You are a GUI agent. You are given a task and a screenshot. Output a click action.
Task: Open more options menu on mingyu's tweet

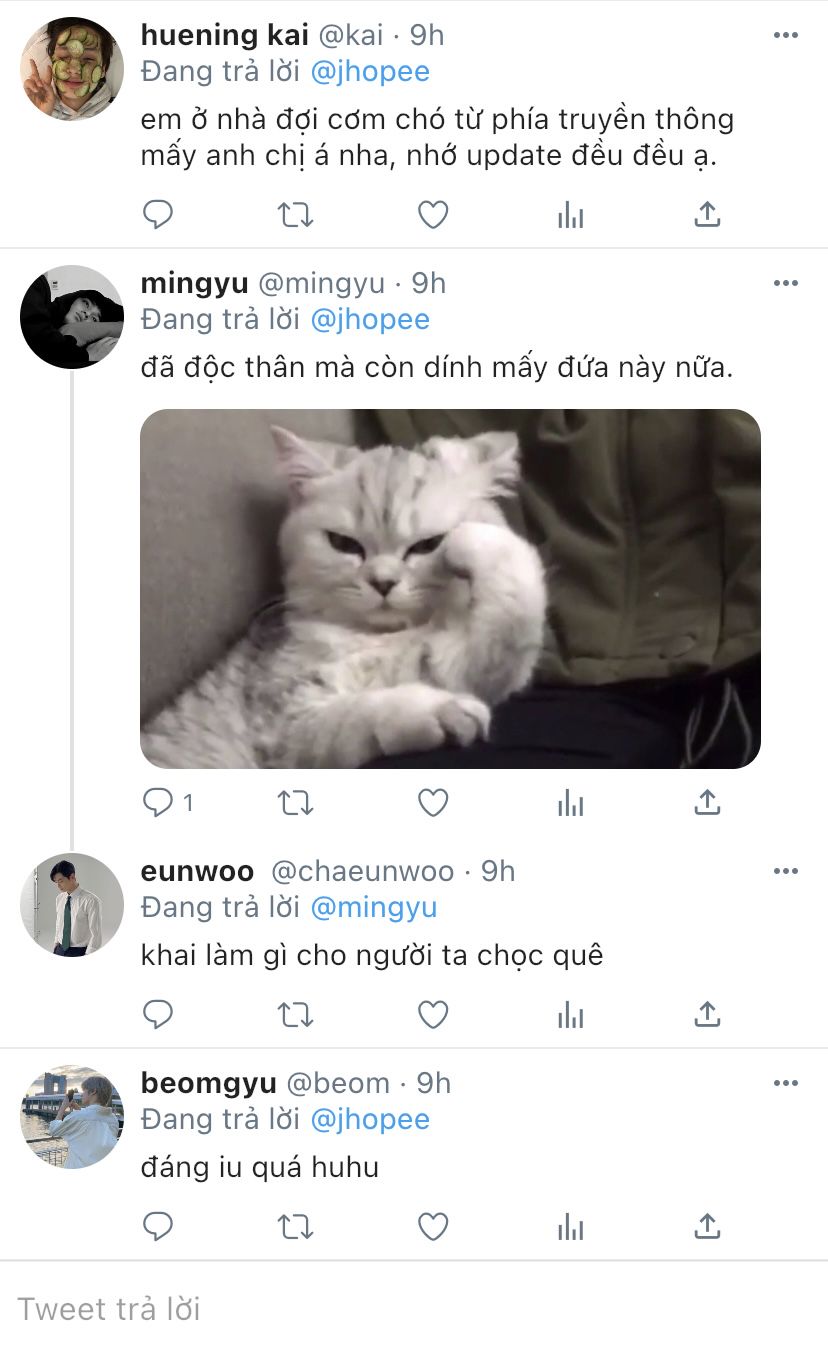click(786, 283)
